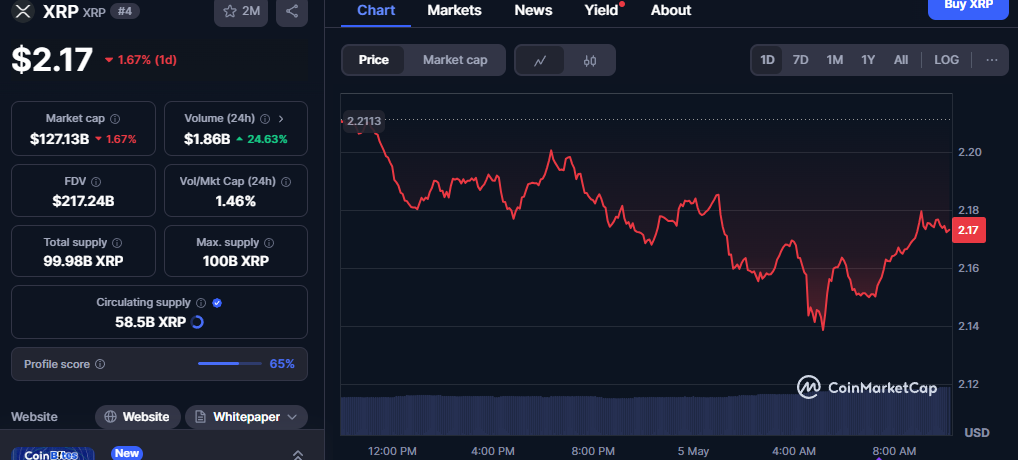Expand Volume (24h) chevron arrow
The image size is (1018, 460).
tap(281, 119)
